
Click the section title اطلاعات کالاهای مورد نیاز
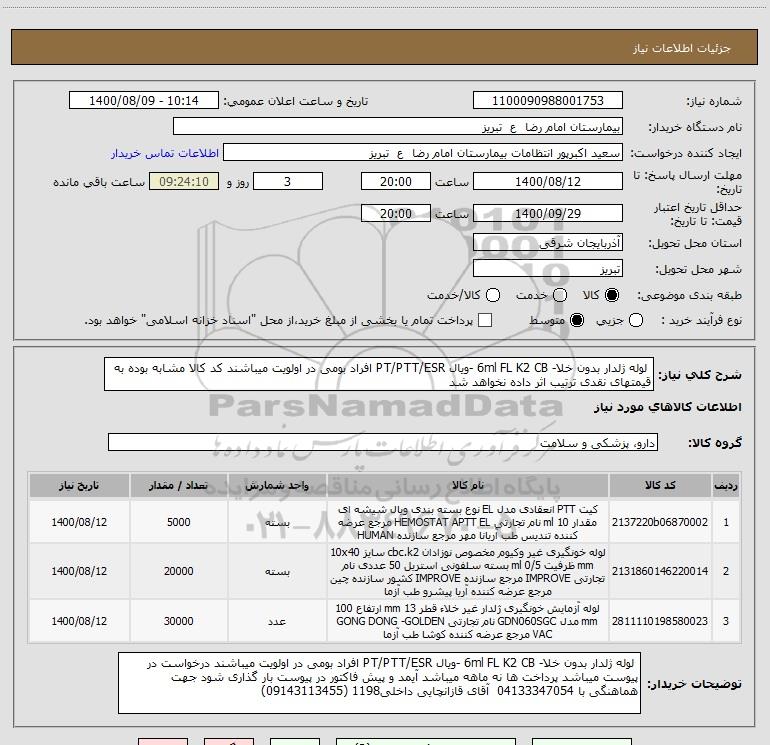[x=668, y=407]
